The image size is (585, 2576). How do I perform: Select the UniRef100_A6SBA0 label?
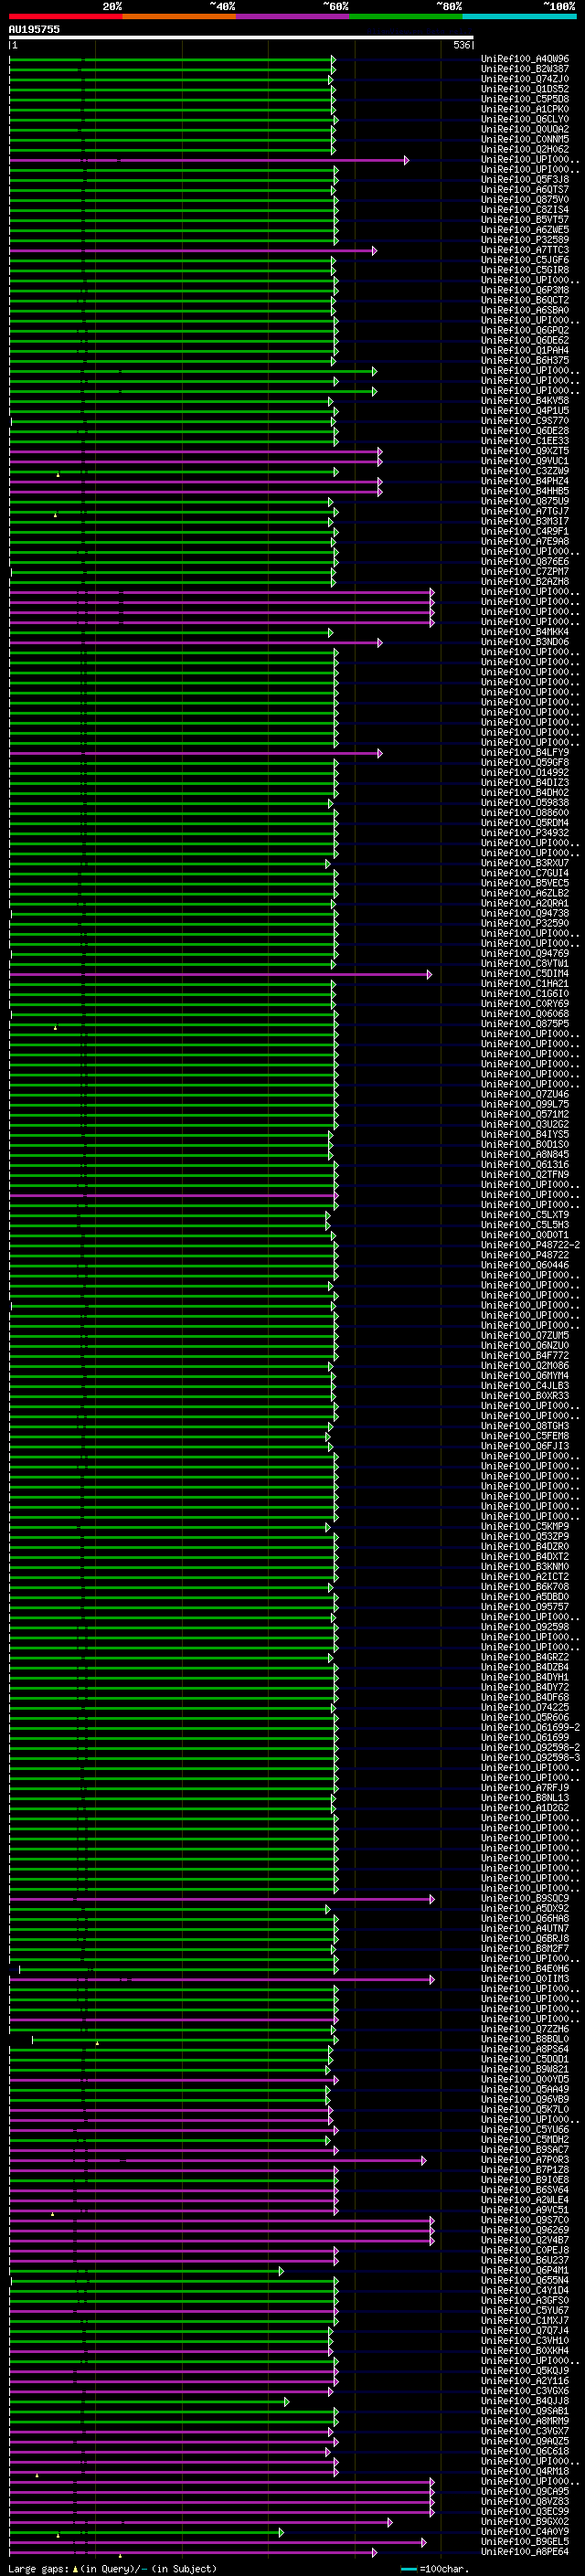pyautogui.click(x=525, y=310)
